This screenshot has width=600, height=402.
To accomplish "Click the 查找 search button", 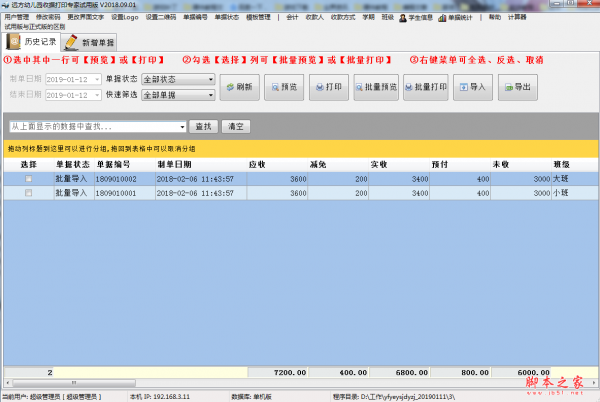I will 203,127.
